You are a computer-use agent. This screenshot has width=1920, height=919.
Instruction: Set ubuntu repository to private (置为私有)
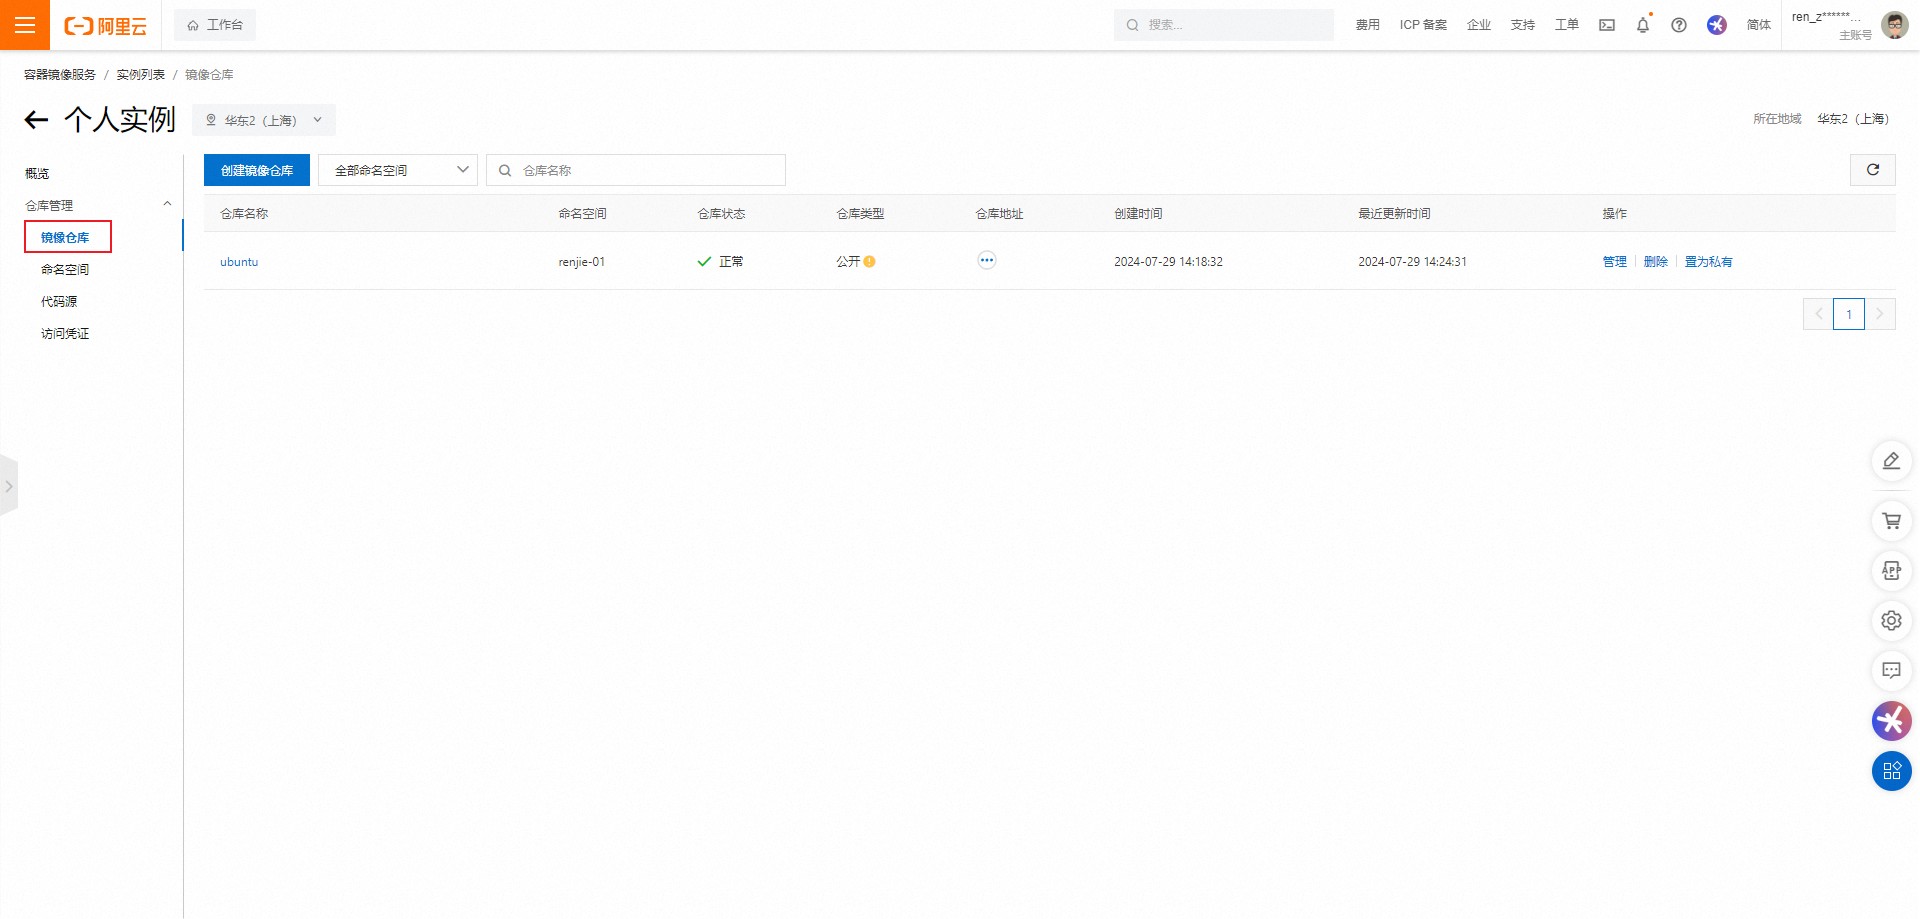[1708, 262]
